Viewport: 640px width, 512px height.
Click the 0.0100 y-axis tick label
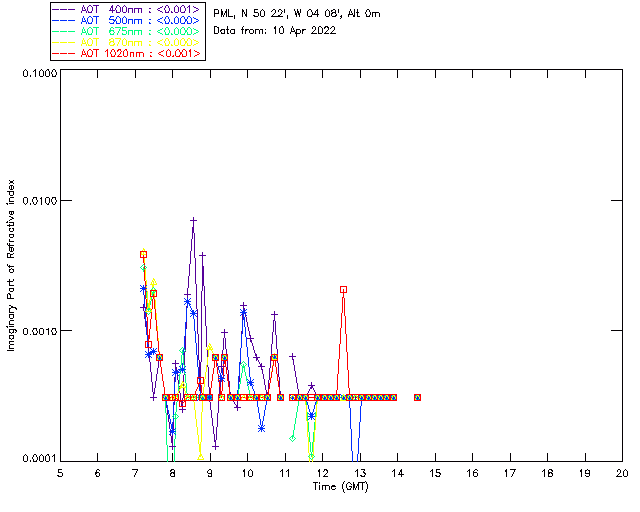coord(40,200)
